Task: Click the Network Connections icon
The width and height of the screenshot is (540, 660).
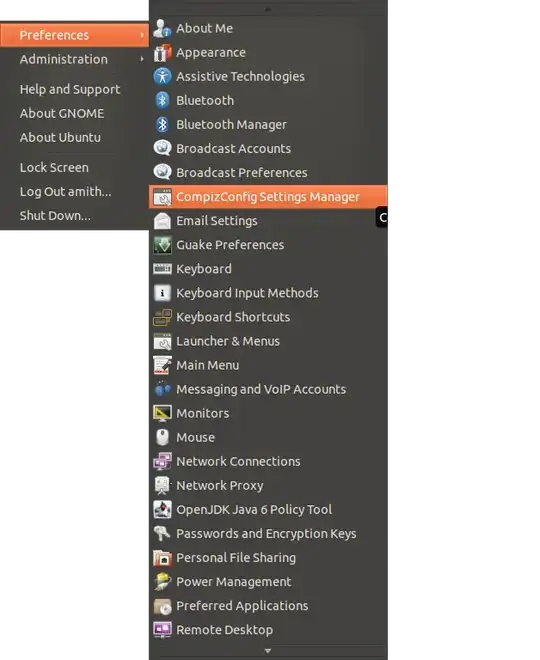Action: (x=162, y=461)
